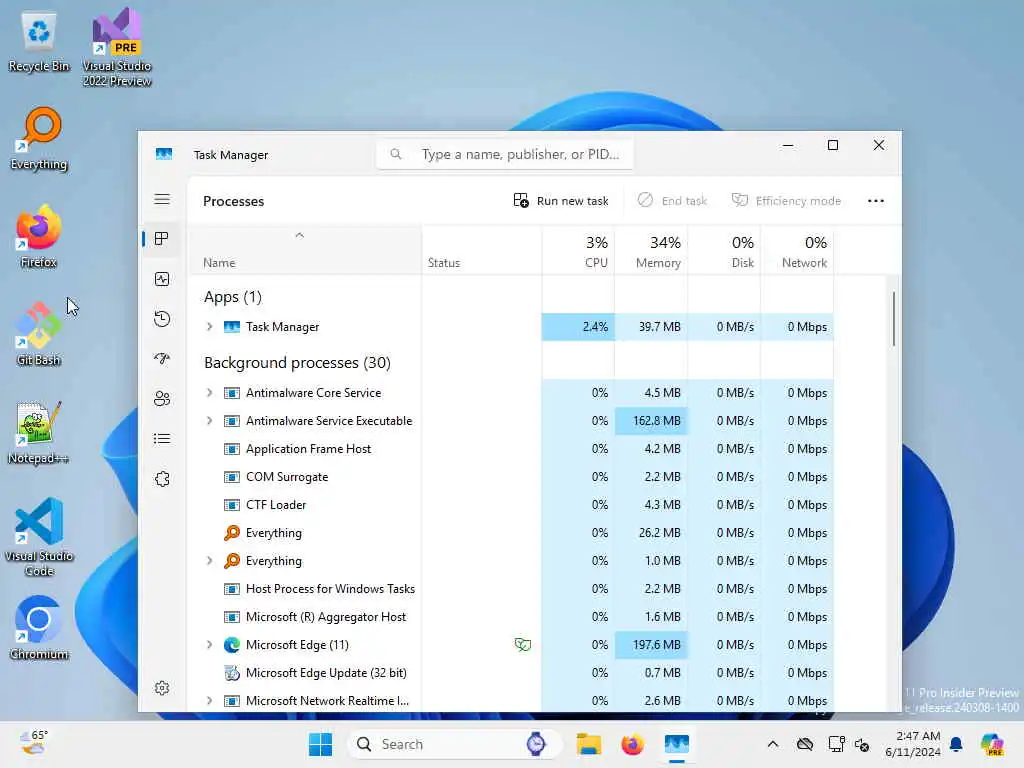The height and width of the screenshot is (768, 1024).
Task: Open File Explorer from the taskbar
Action: (x=588, y=744)
